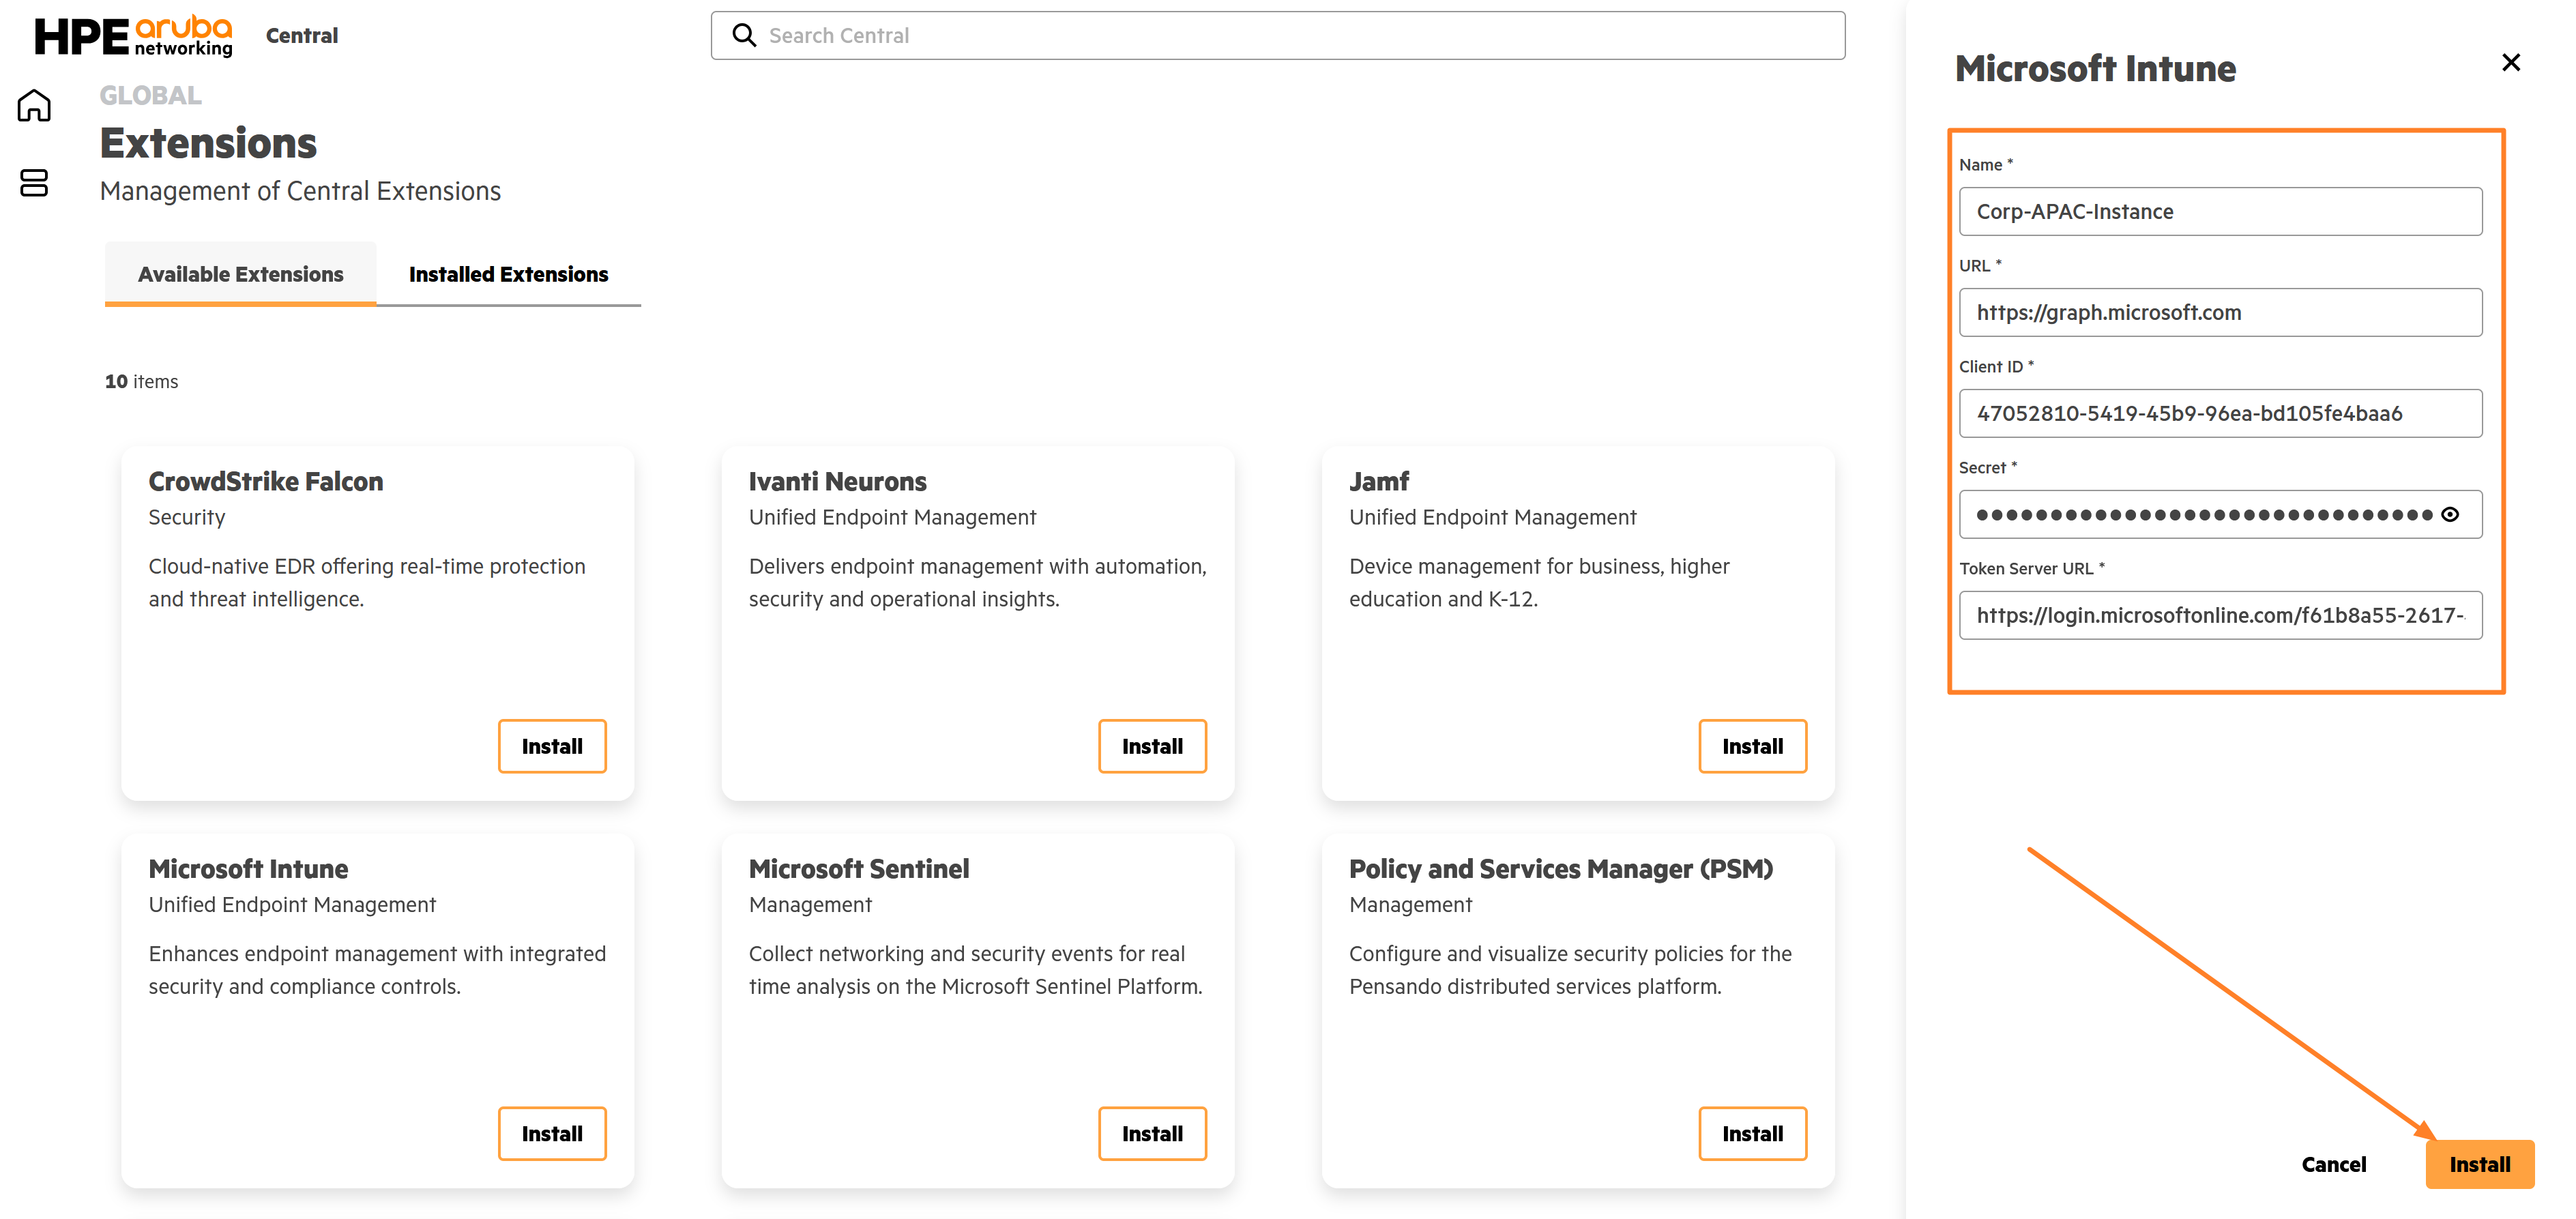Install Policy and Services Manager extension
The height and width of the screenshot is (1219, 2576).
tap(1752, 1133)
